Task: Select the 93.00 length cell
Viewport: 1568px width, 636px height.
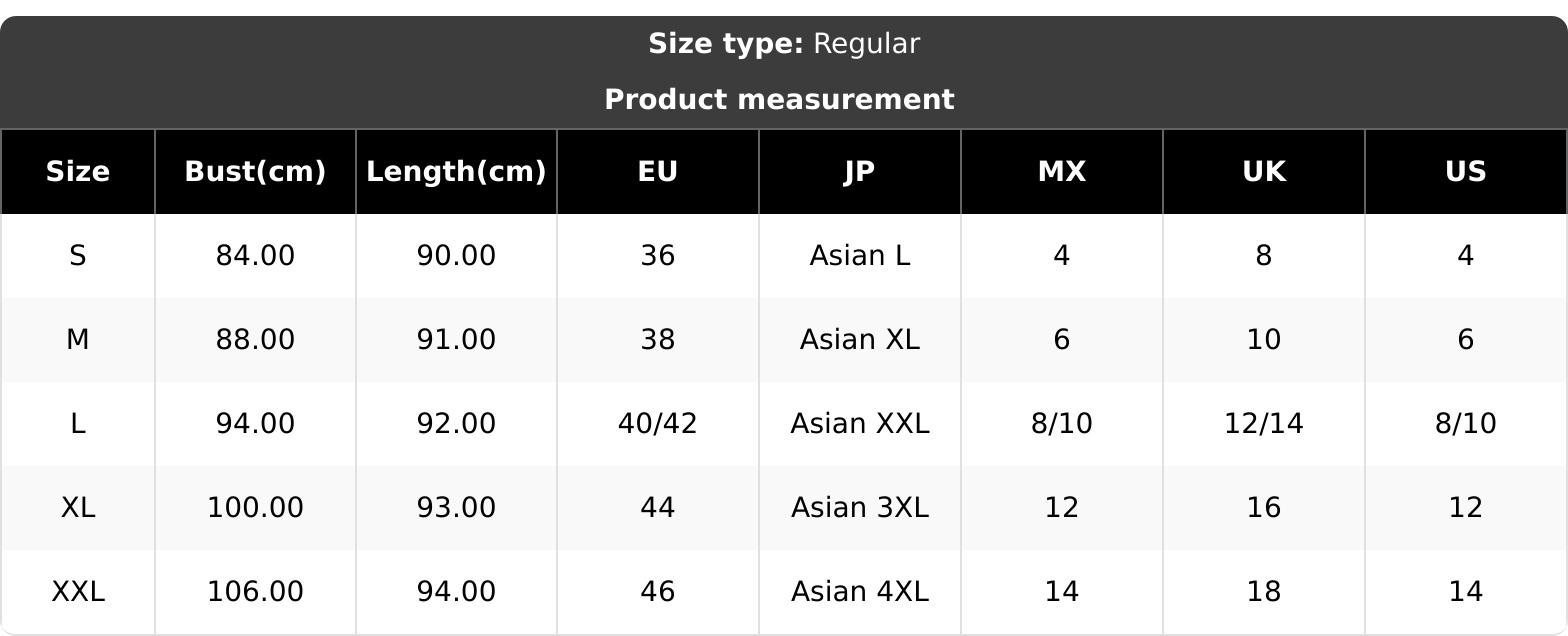Action: (x=456, y=508)
